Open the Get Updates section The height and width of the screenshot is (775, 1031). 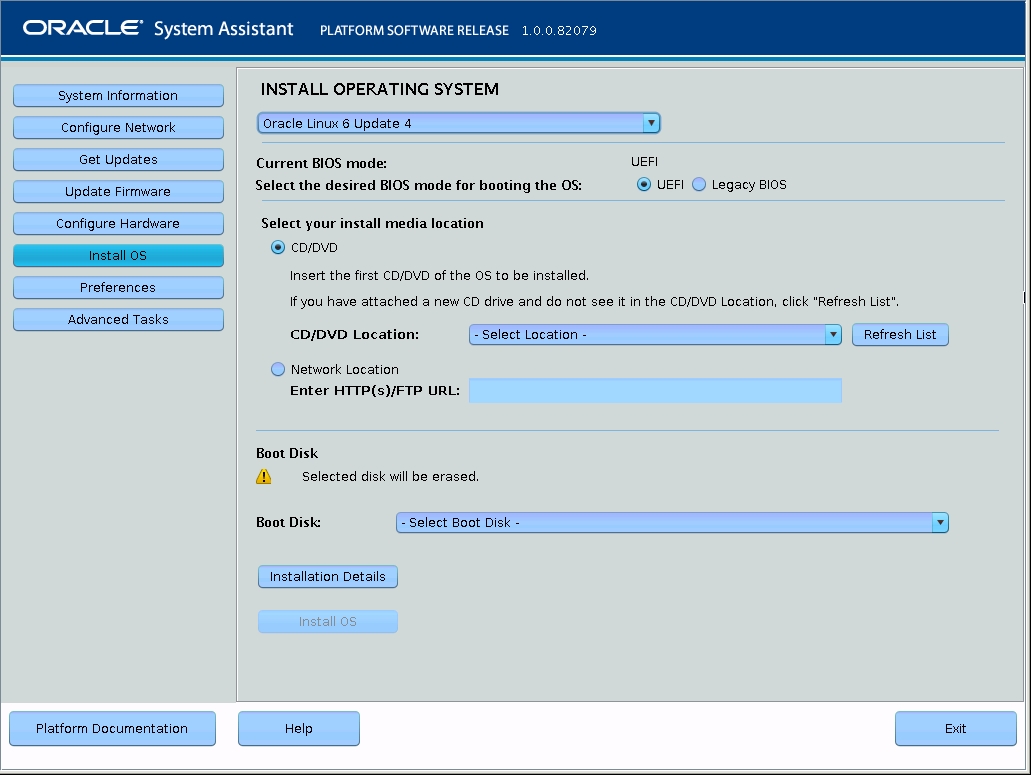pyautogui.click(x=118, y=160)
